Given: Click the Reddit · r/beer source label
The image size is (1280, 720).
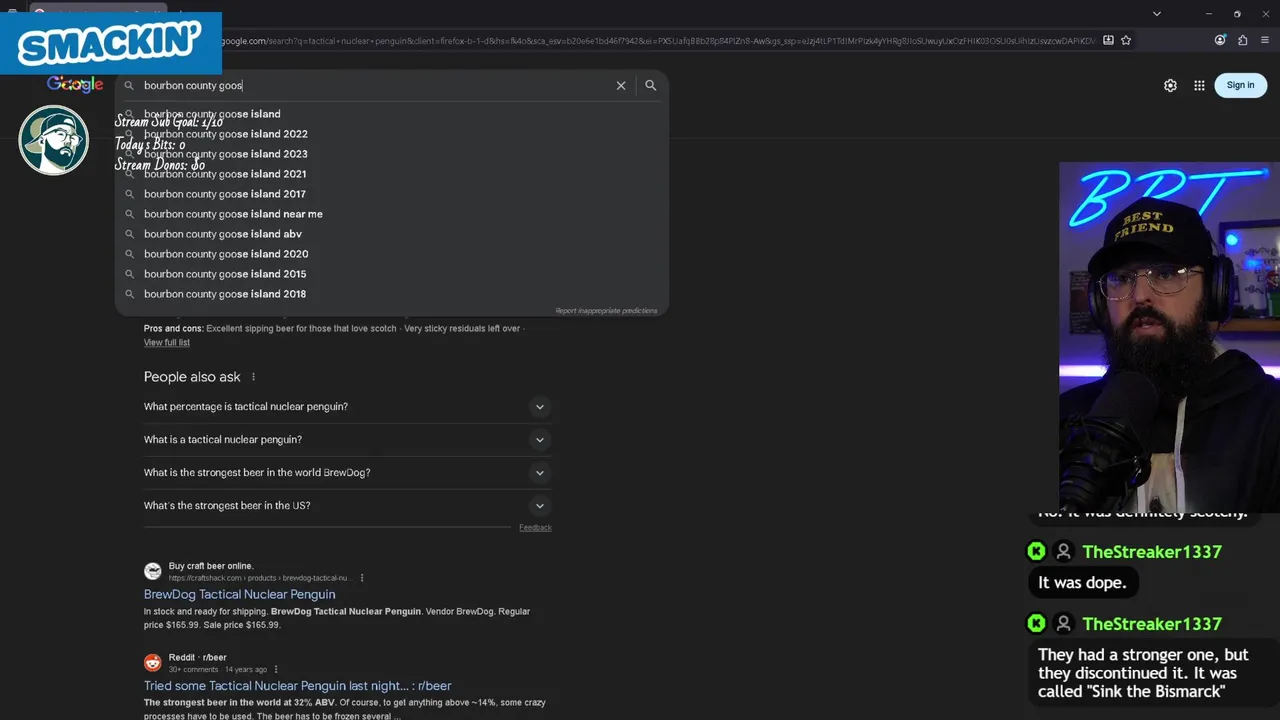Looking at the screenshot, I should click(x=198, y=658).
